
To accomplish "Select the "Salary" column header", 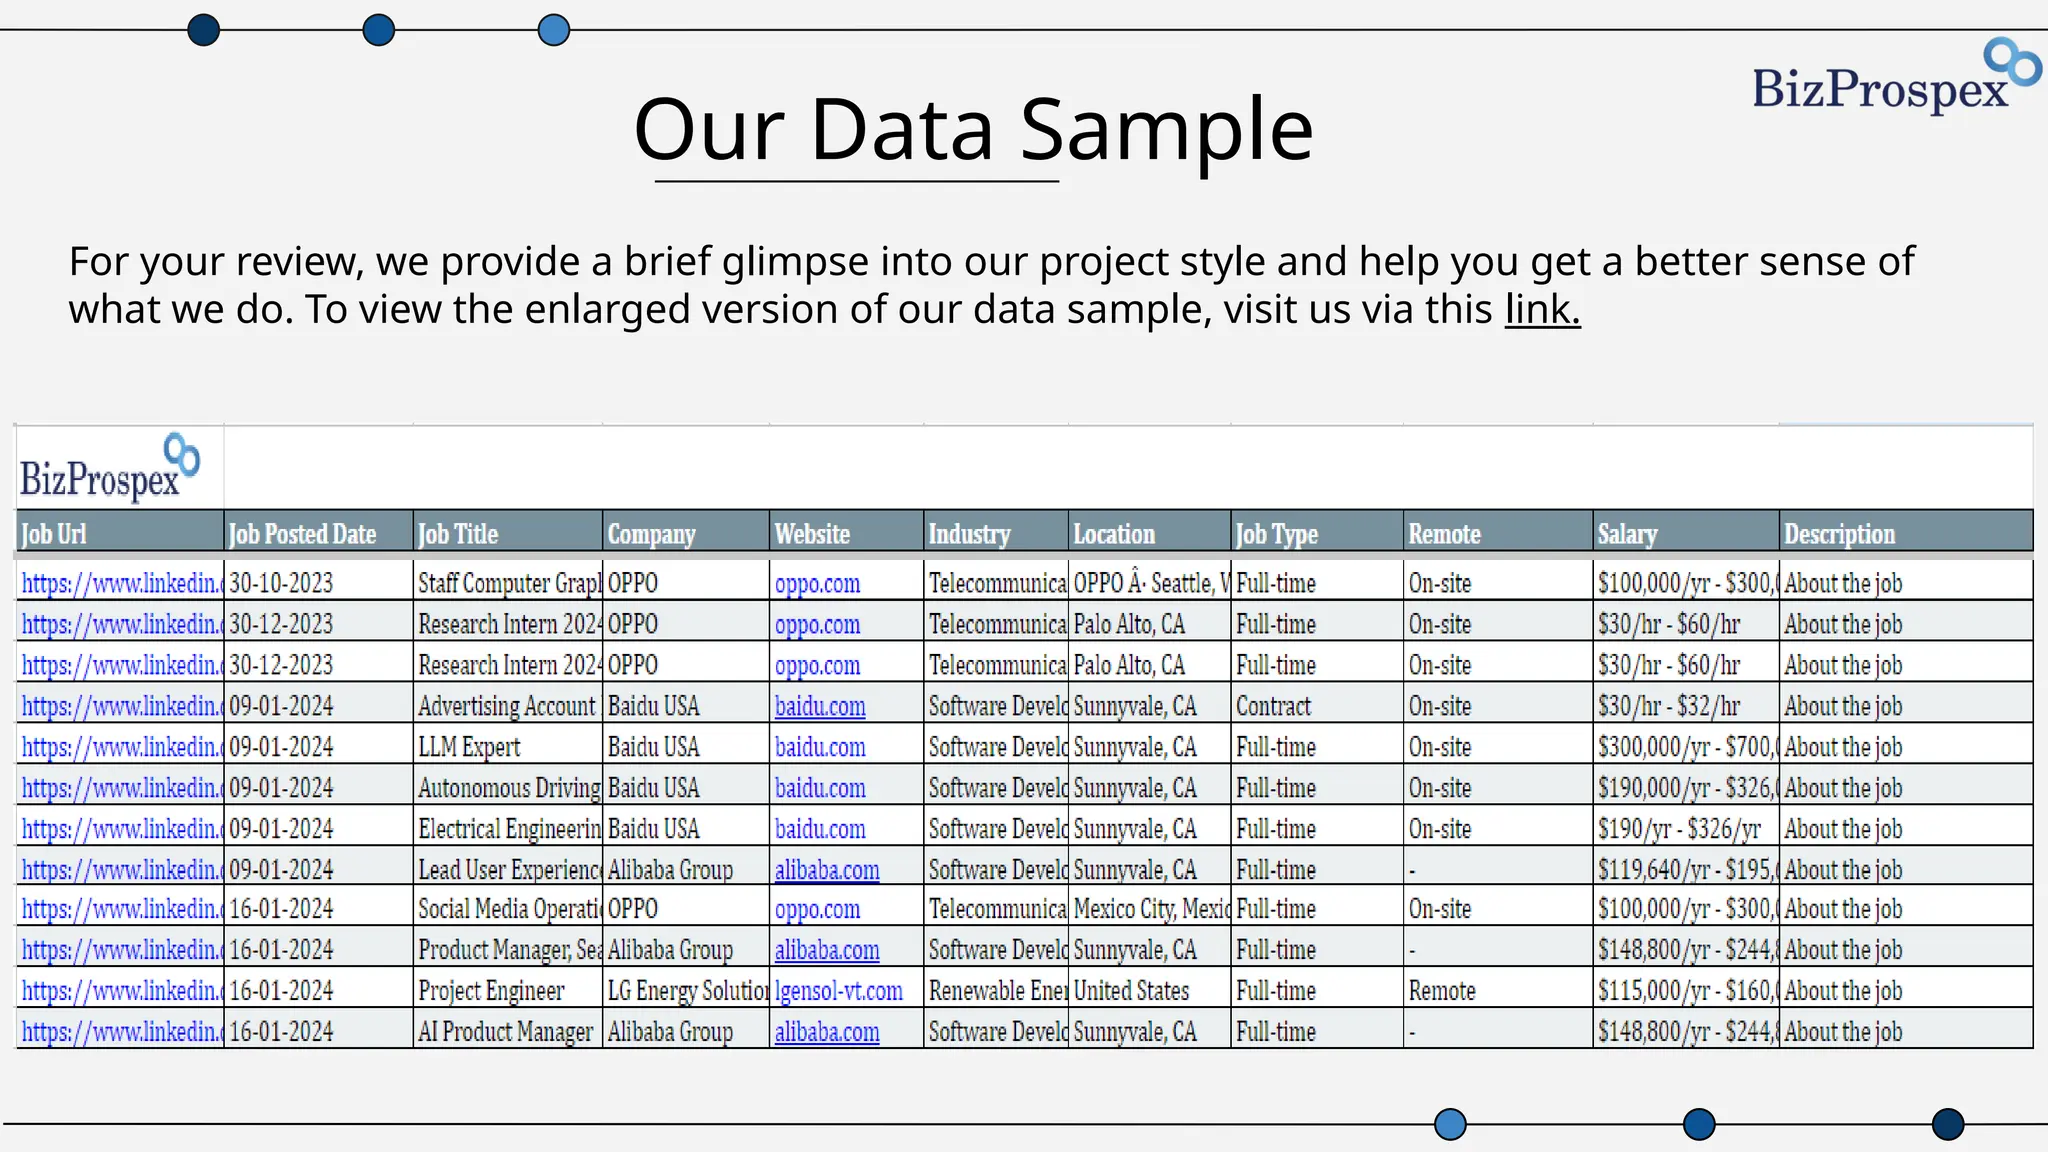I will pos(1686,533).
